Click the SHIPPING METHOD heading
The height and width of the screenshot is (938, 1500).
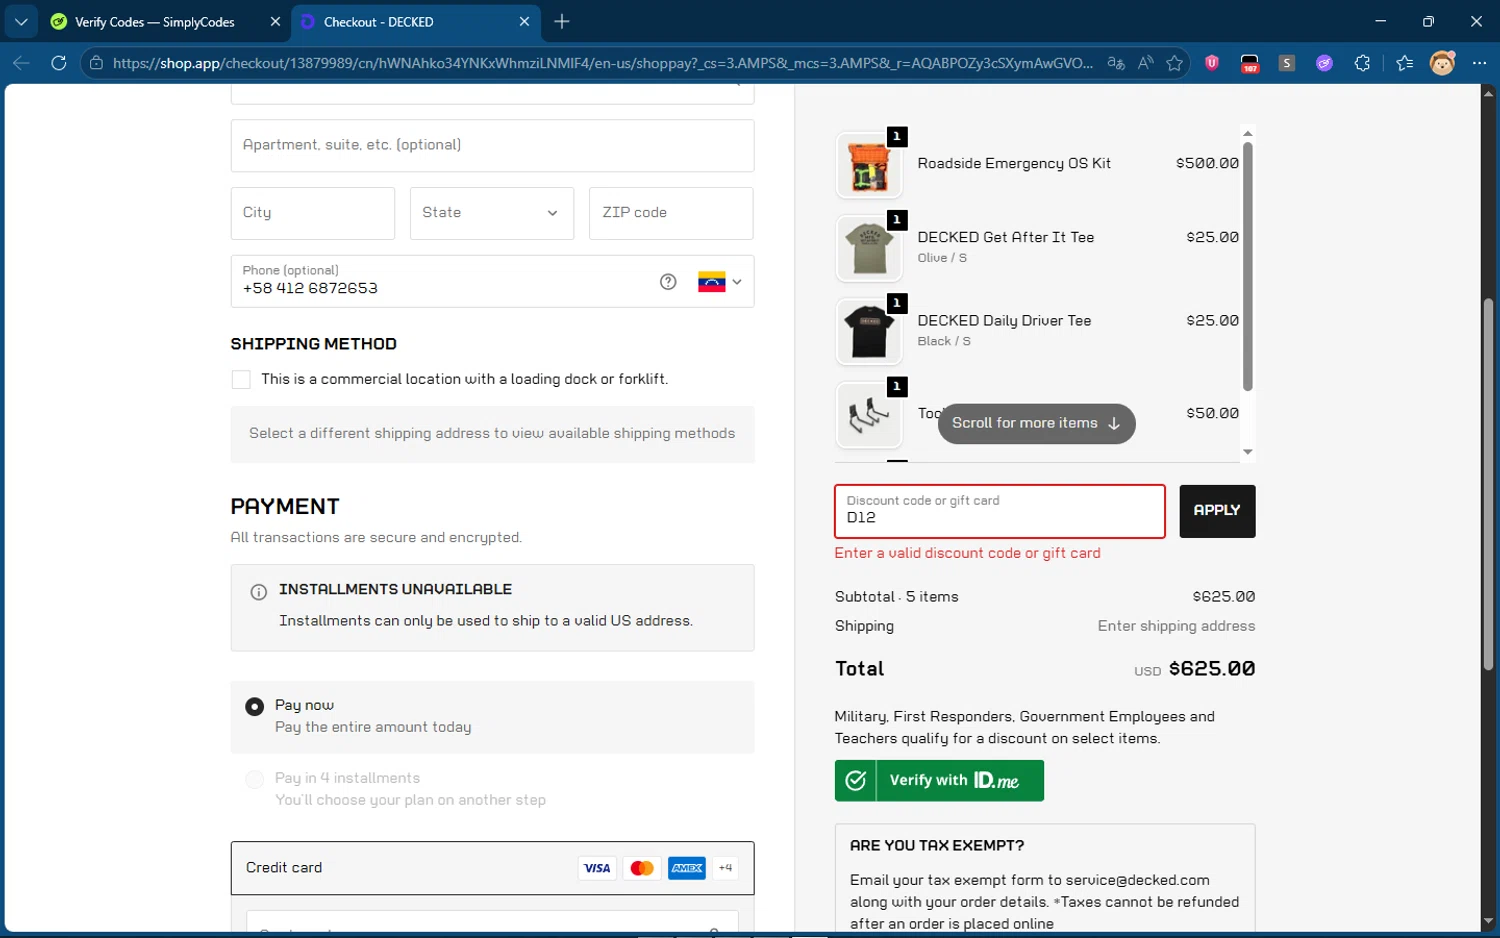[314, 344]
